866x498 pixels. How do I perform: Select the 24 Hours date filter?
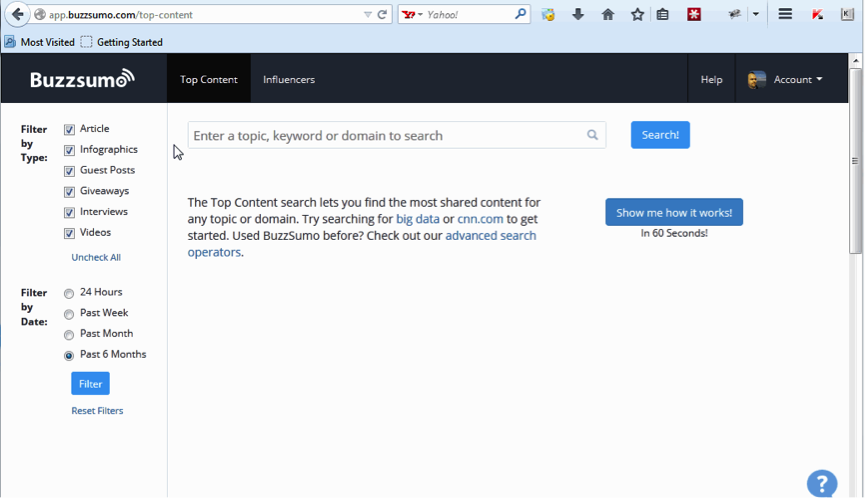69,293
